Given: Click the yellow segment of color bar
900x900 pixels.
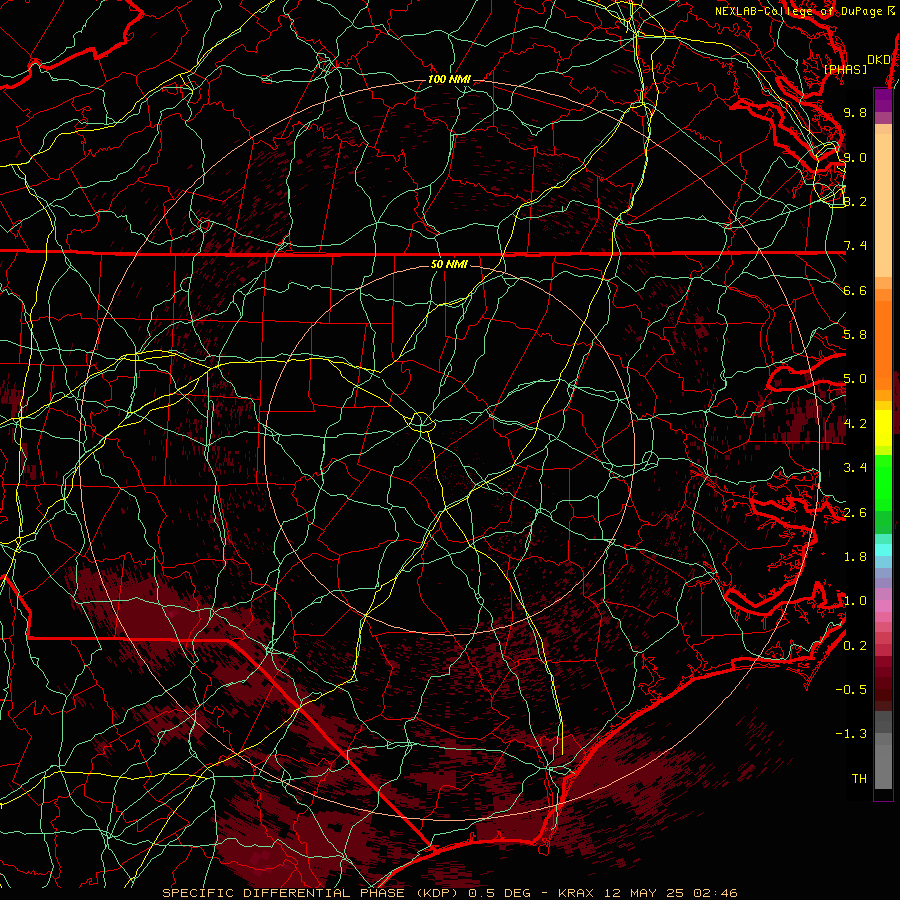Looking at the screenshot, I should [x=883, y=428].
